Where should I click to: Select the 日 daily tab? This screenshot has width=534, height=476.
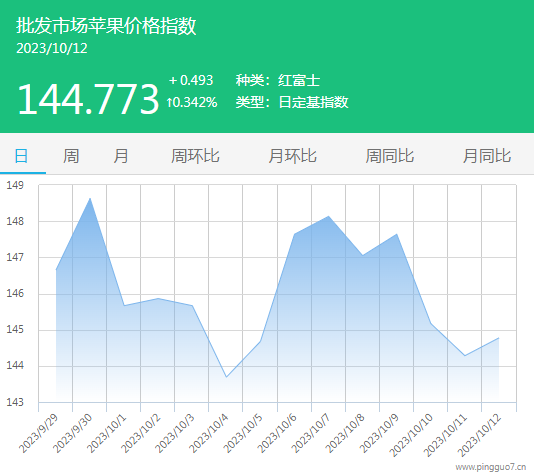pyautogui.click(x=21, y=156)
